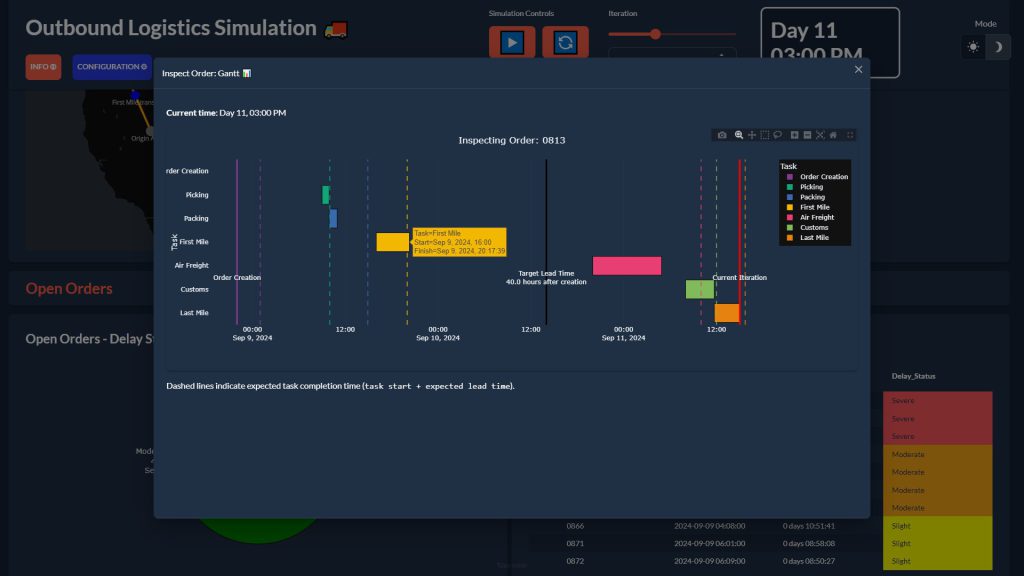Click the orange Last Mile bar
The image size is (1024, 576).
(x=727, y=313)
